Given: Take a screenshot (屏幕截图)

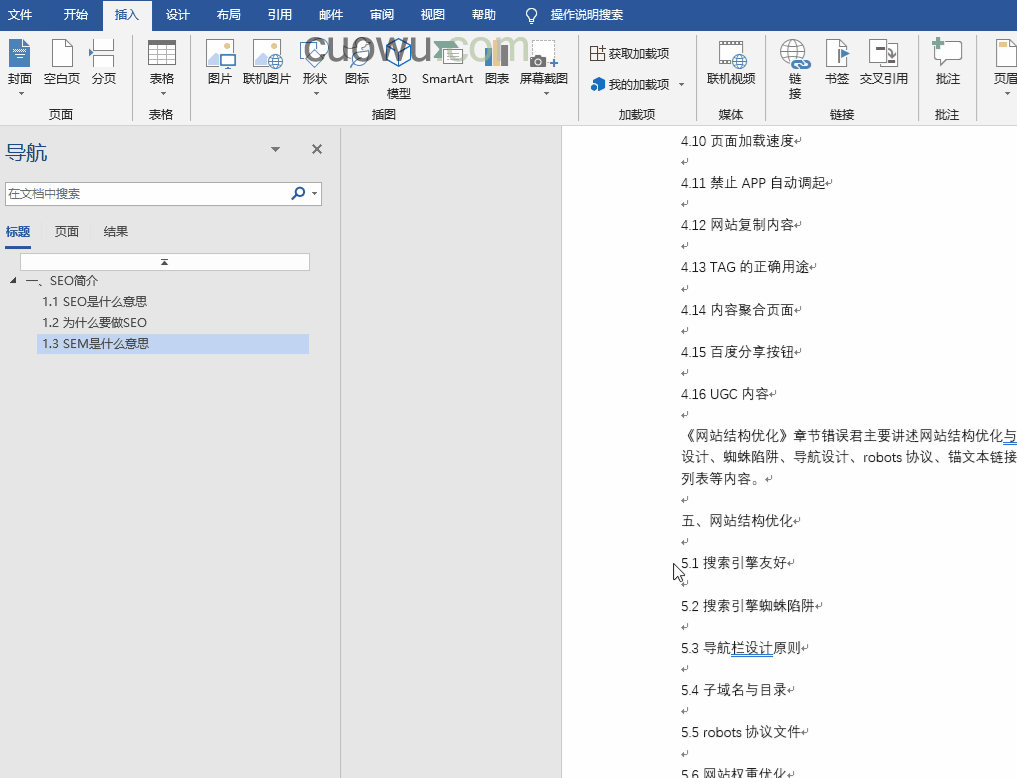Looking at the screenshot, I should pyautogui.click(x=544, y=67).
